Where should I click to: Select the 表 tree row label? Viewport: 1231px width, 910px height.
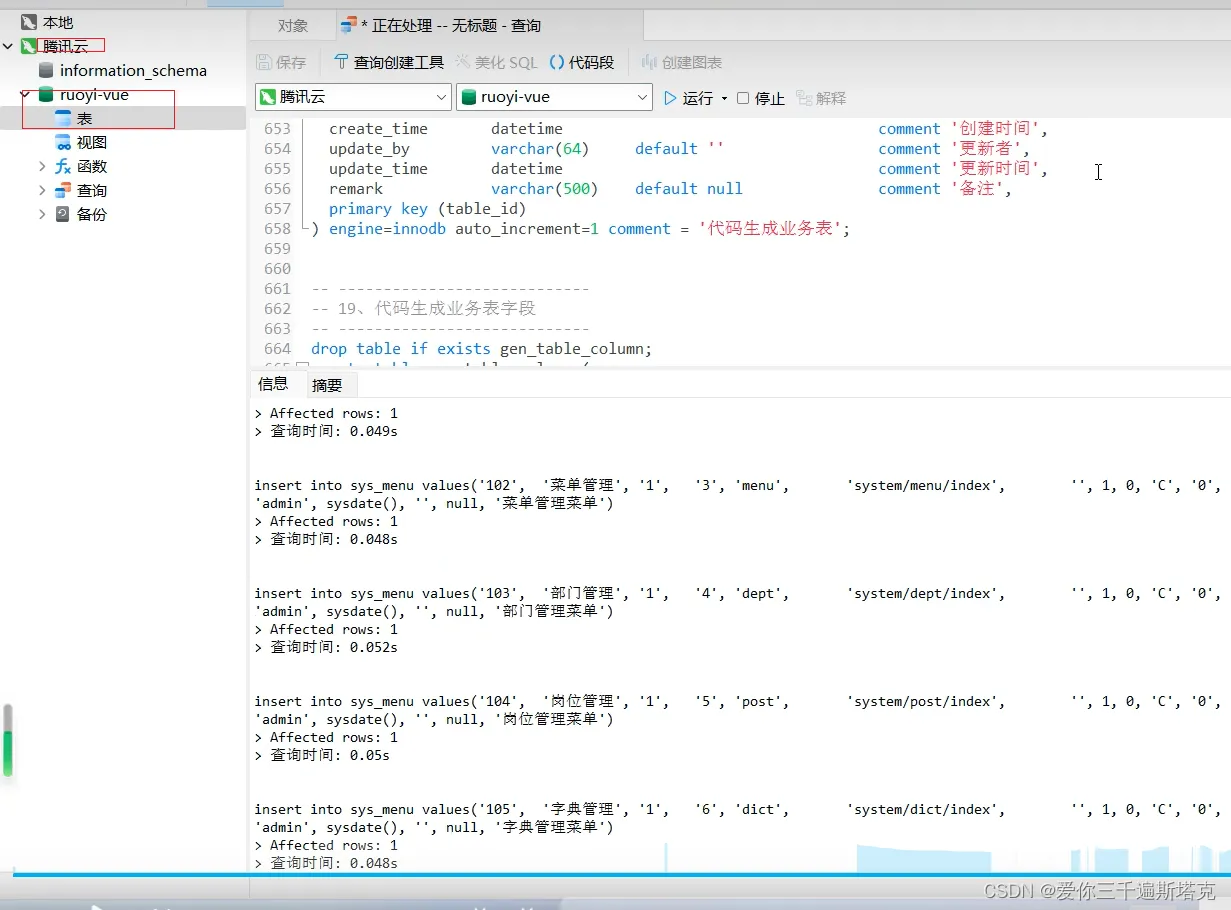point(85,118)
